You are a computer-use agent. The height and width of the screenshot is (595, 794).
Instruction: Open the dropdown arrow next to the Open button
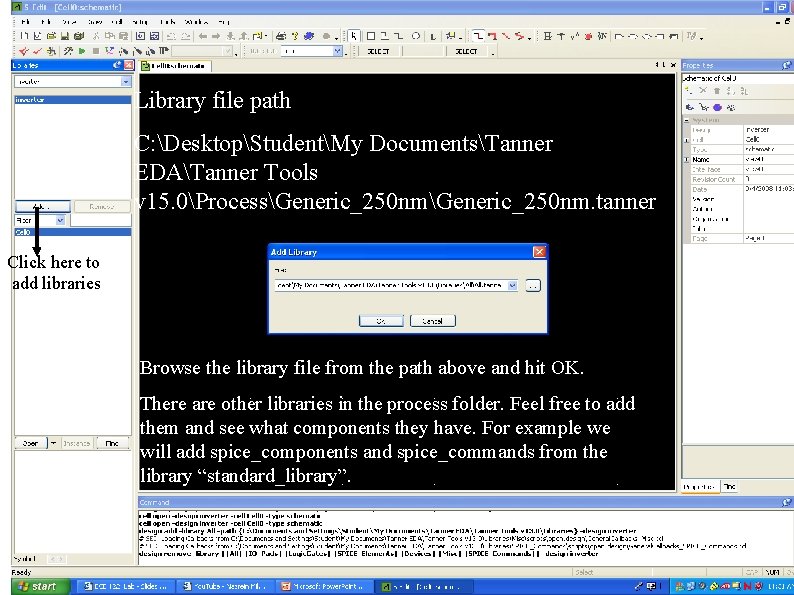point(53,443)
